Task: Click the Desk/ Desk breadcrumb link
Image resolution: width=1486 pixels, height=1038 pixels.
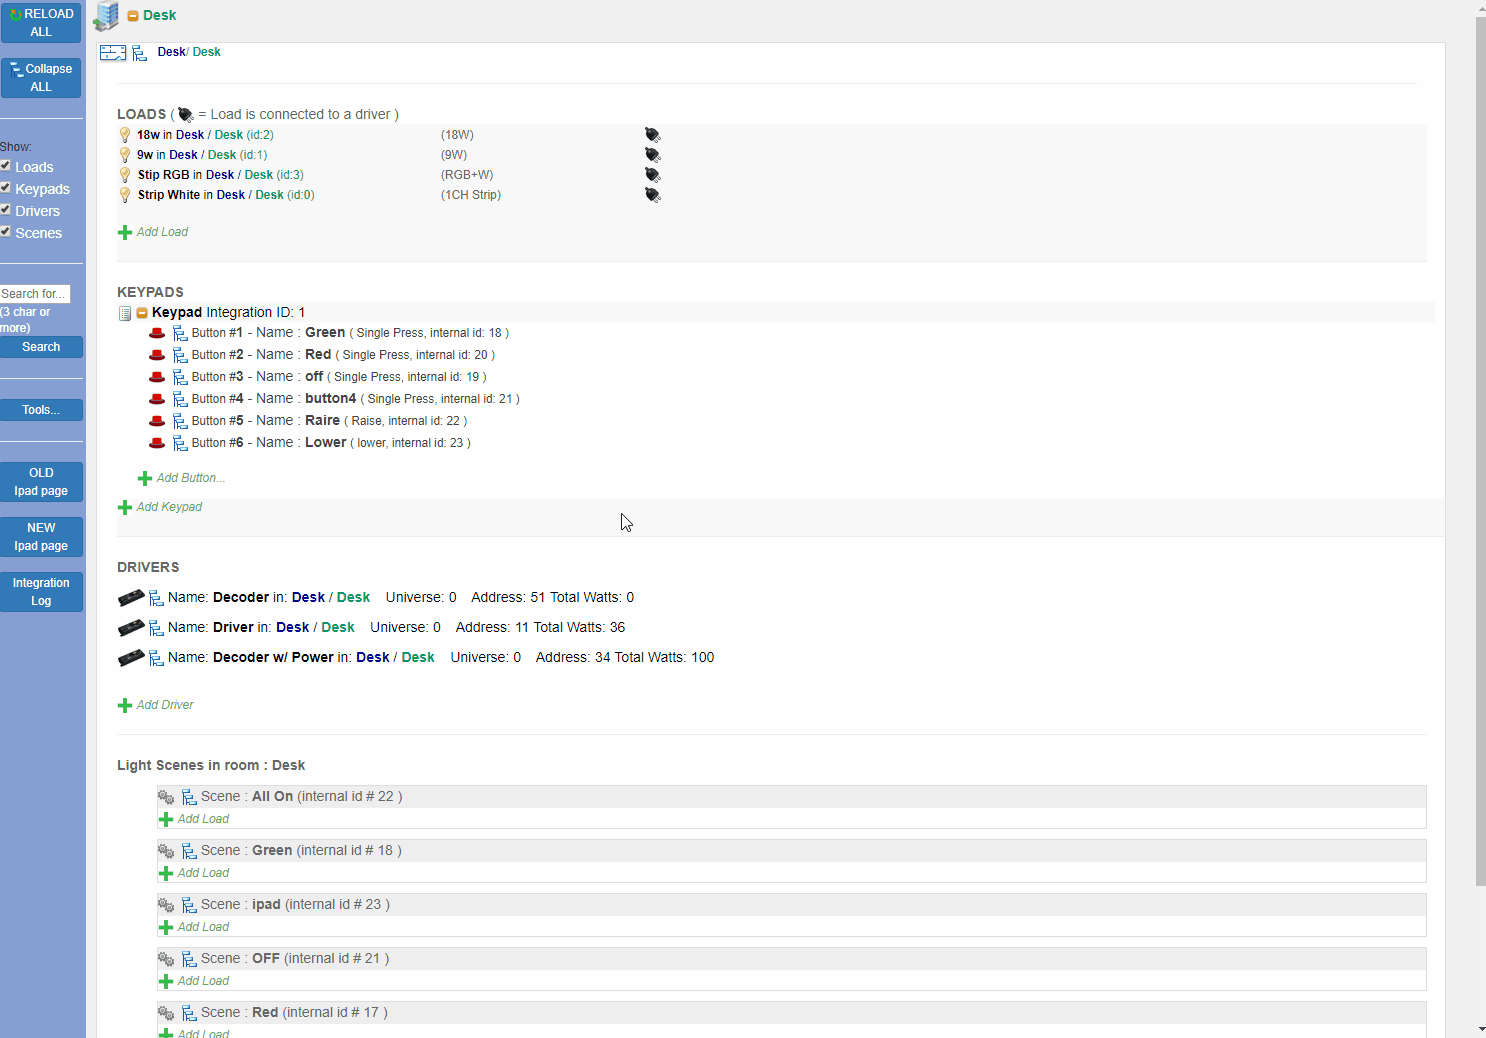Action: click(189, 52)
